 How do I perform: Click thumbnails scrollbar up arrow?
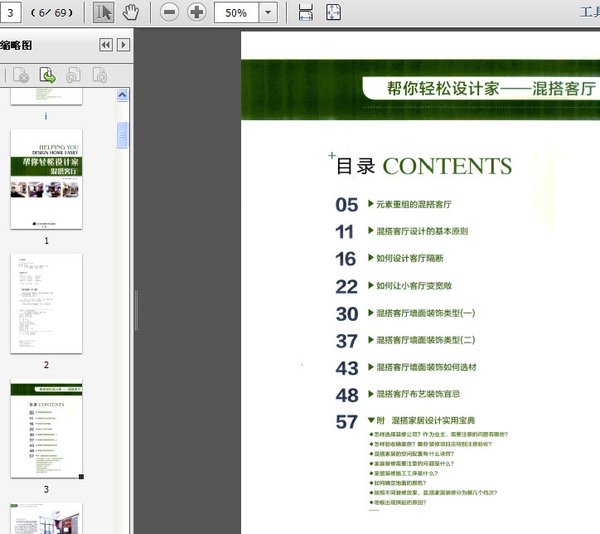click(123, 94)
